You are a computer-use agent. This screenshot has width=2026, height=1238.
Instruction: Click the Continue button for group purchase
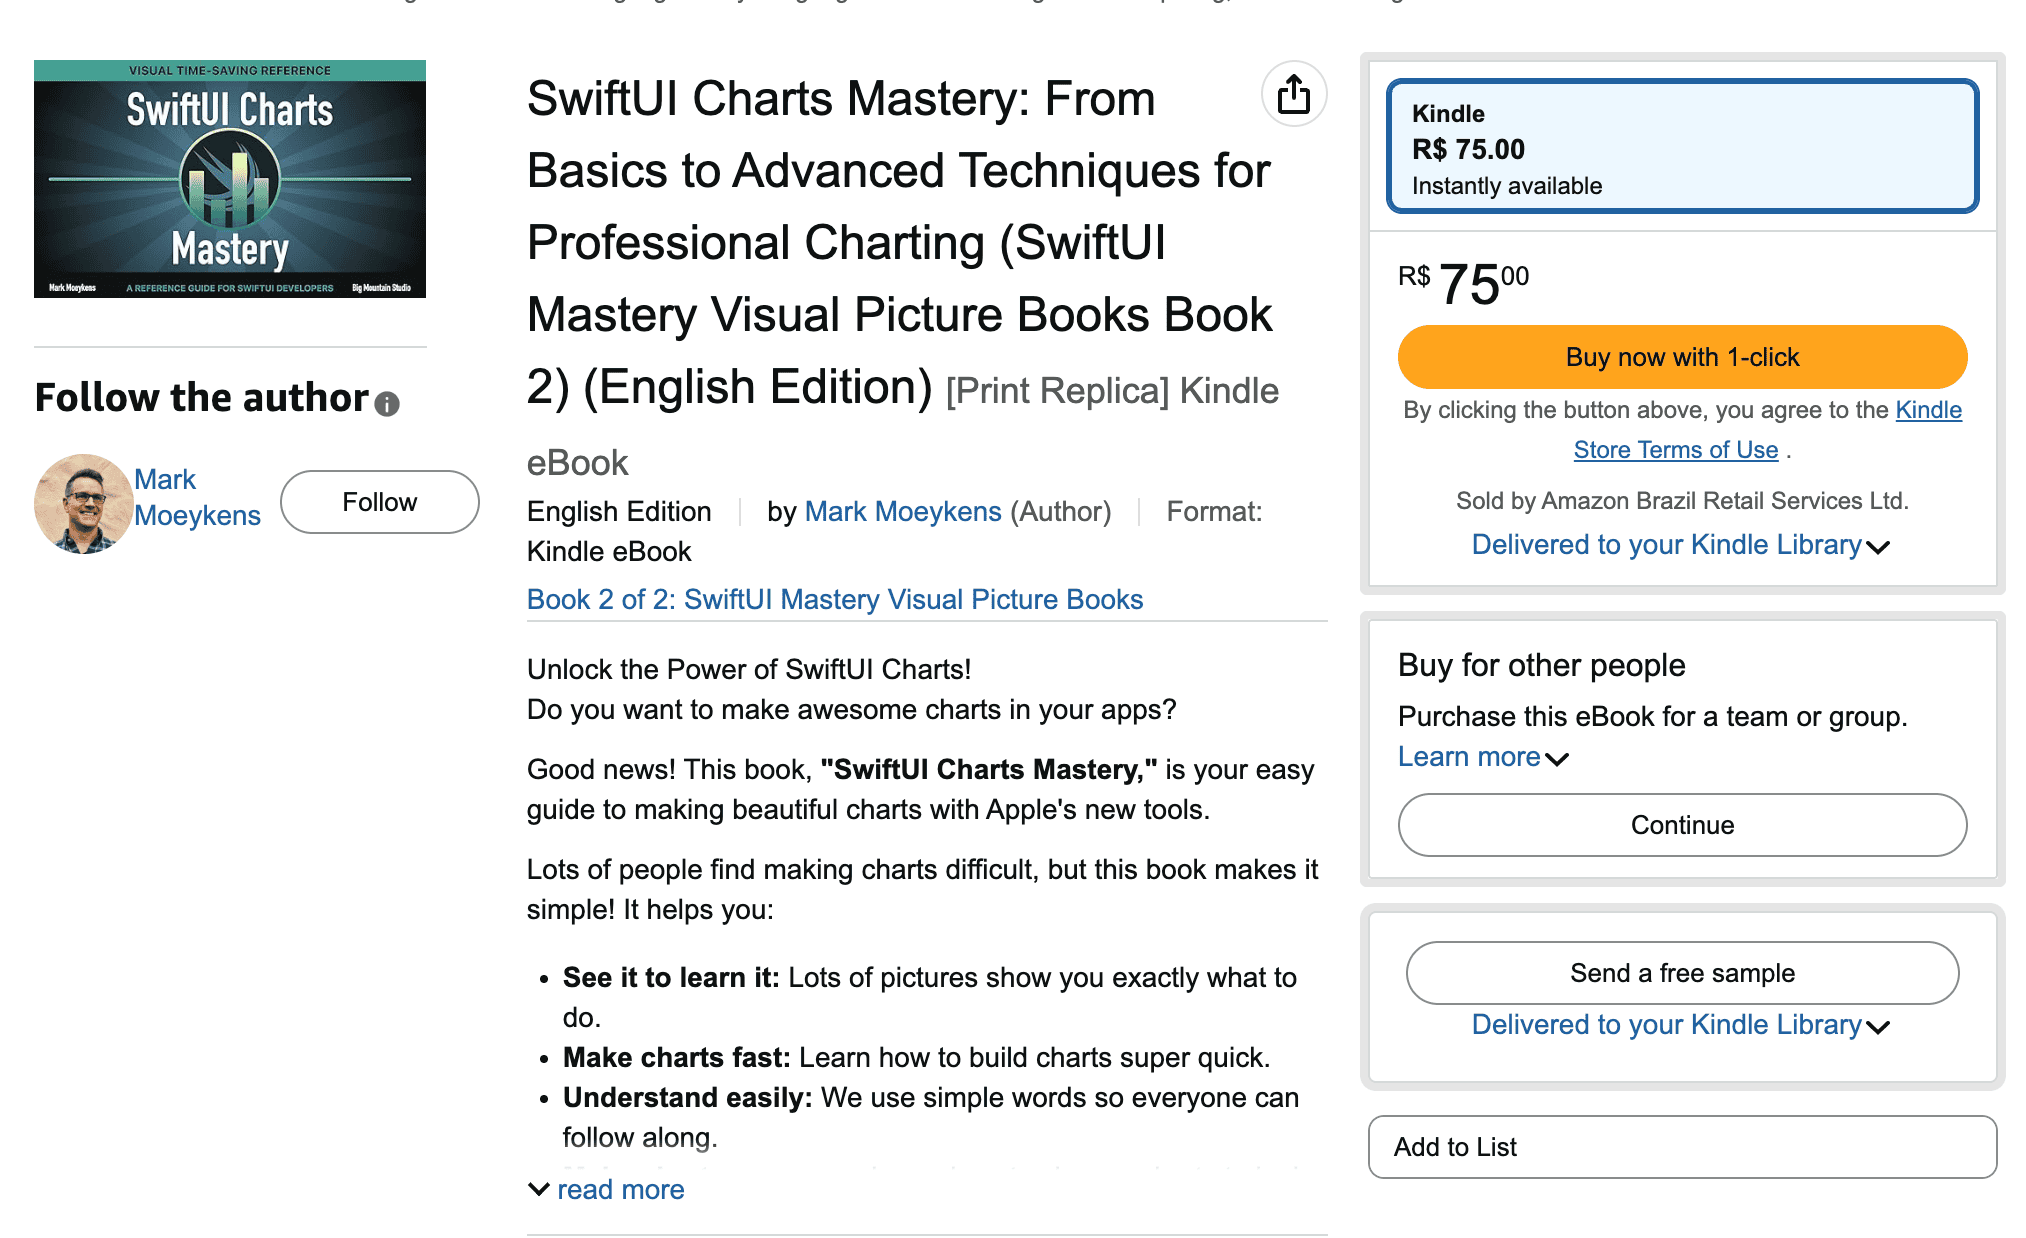pyautogui.click(x=1682, y=825)
